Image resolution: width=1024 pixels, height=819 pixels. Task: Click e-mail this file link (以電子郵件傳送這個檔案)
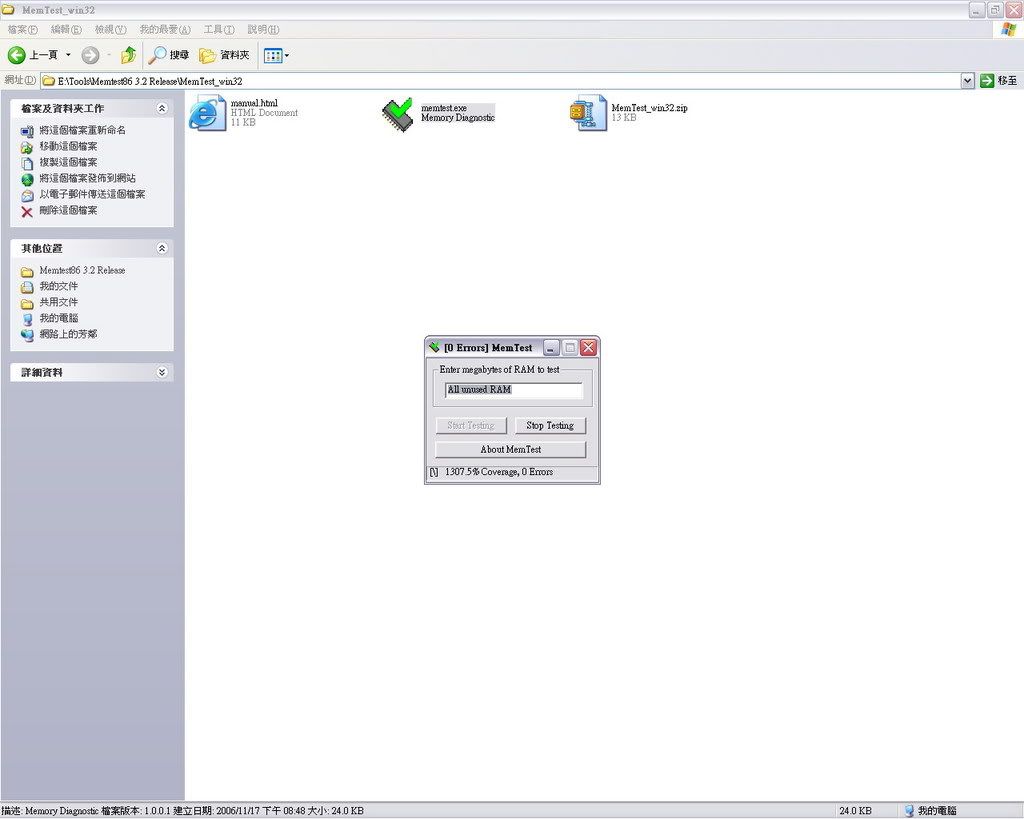click(x=92, y=194)
